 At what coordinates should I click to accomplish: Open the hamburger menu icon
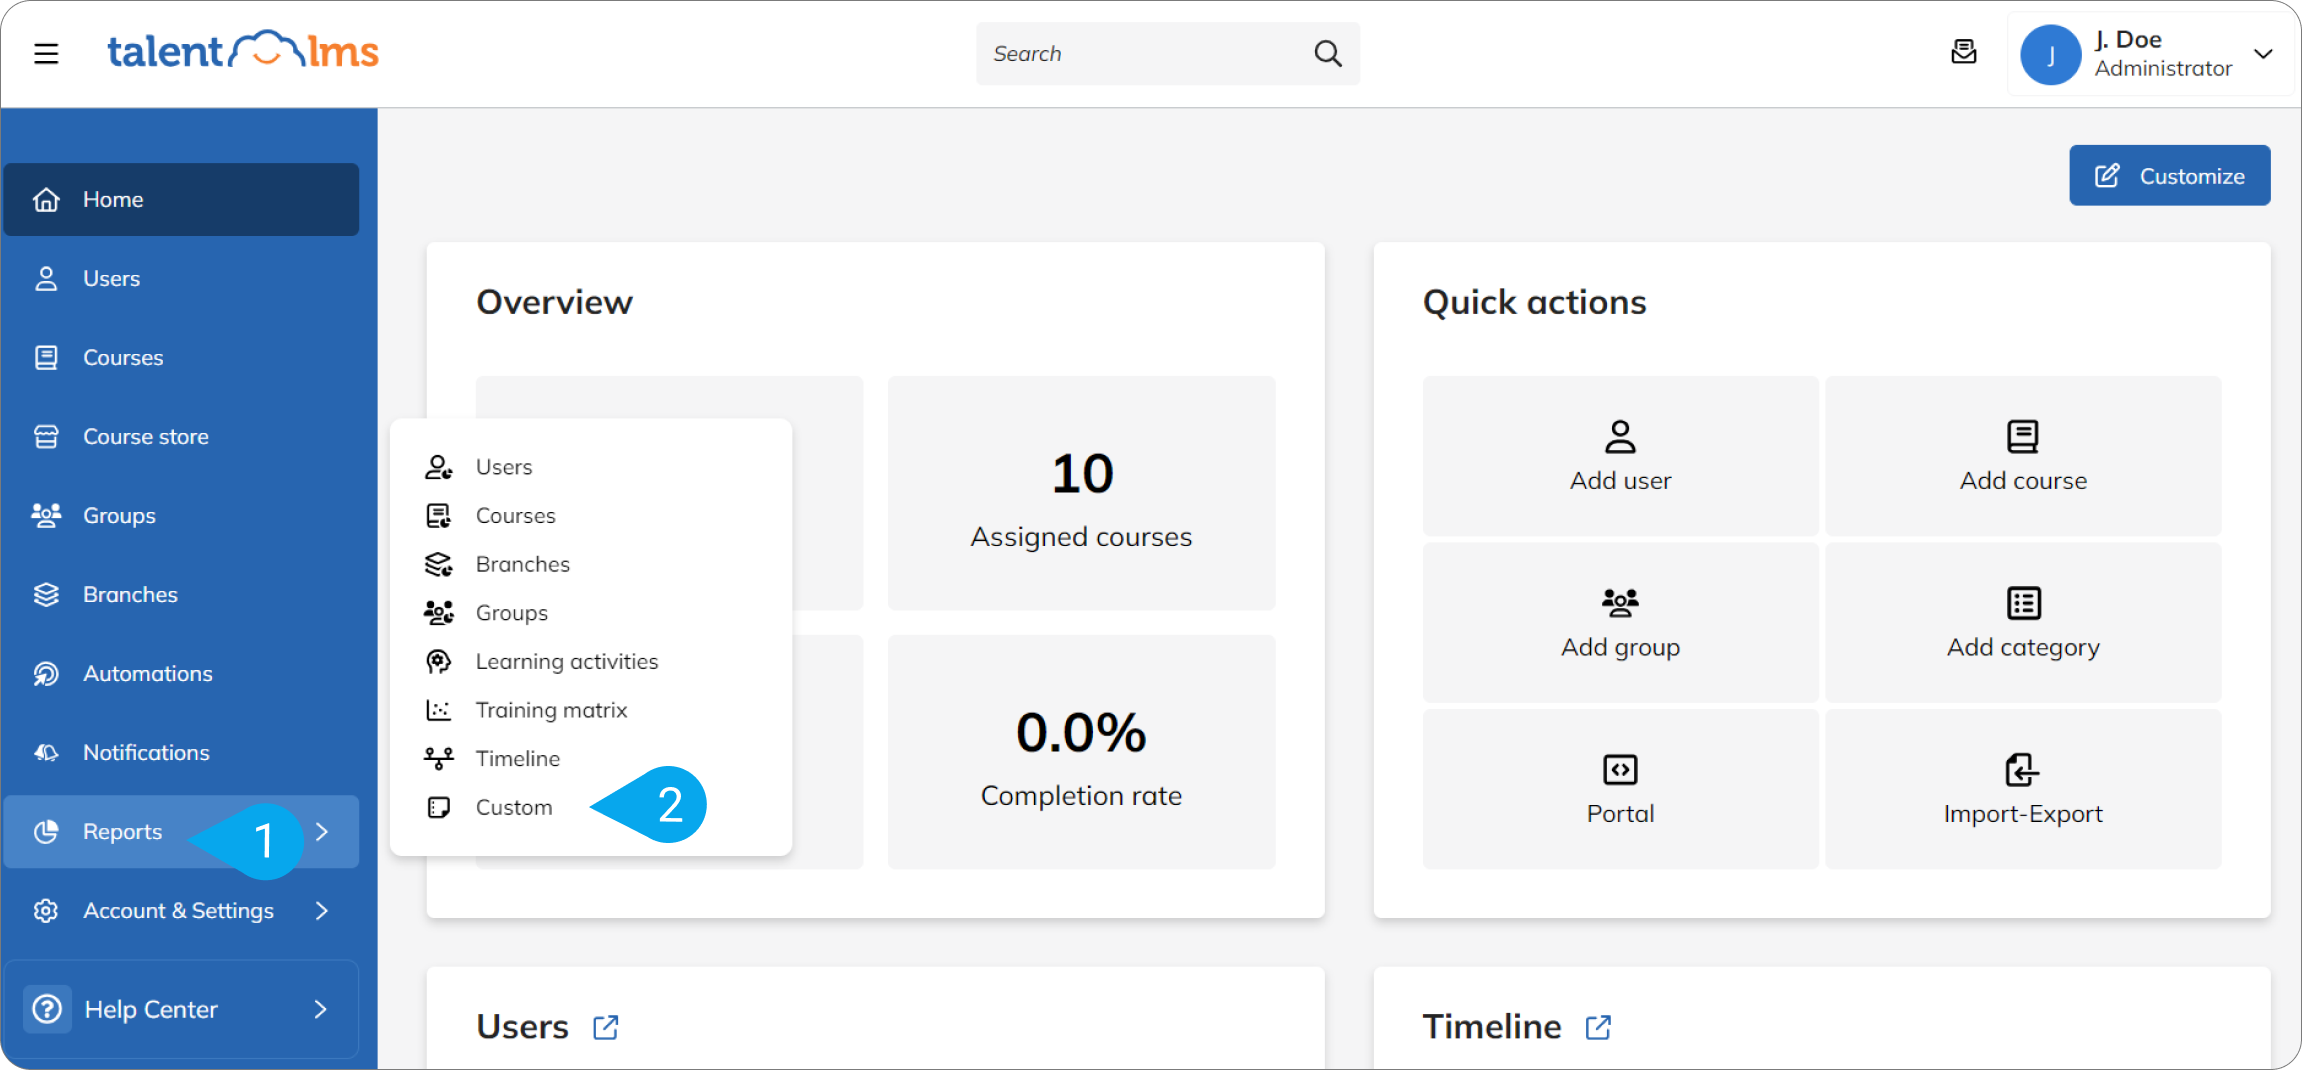tap(46, 53)
